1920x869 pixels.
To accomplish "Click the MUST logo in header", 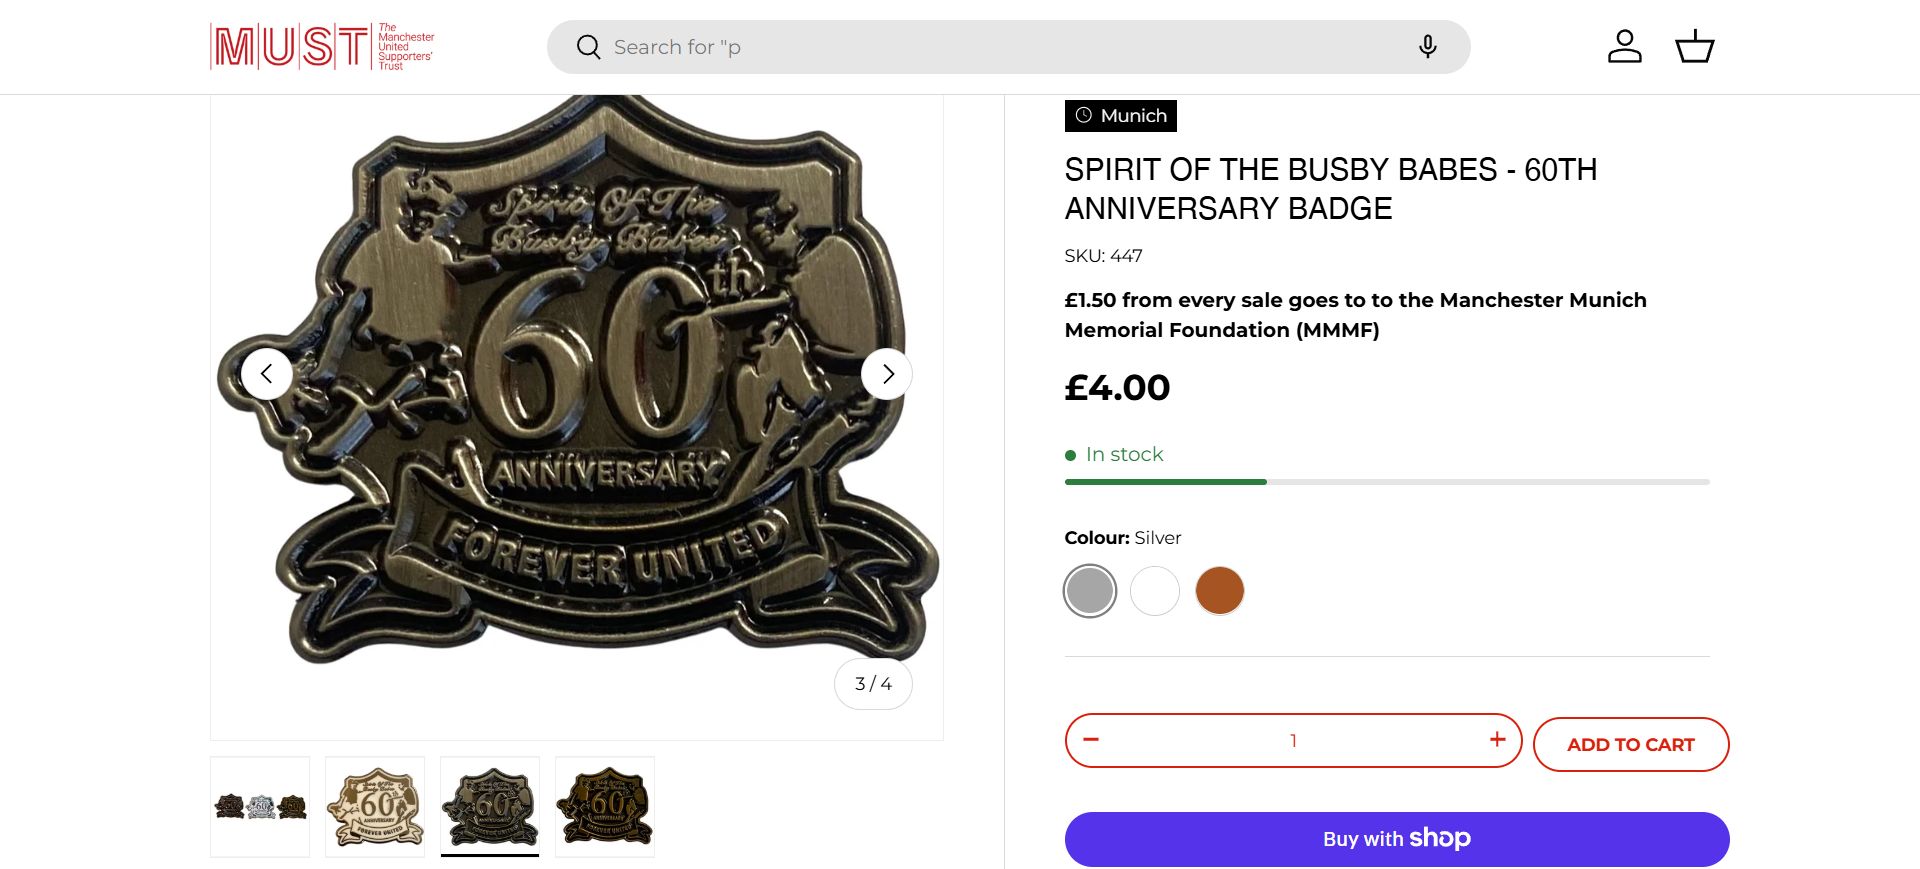I will pos(322,46).
